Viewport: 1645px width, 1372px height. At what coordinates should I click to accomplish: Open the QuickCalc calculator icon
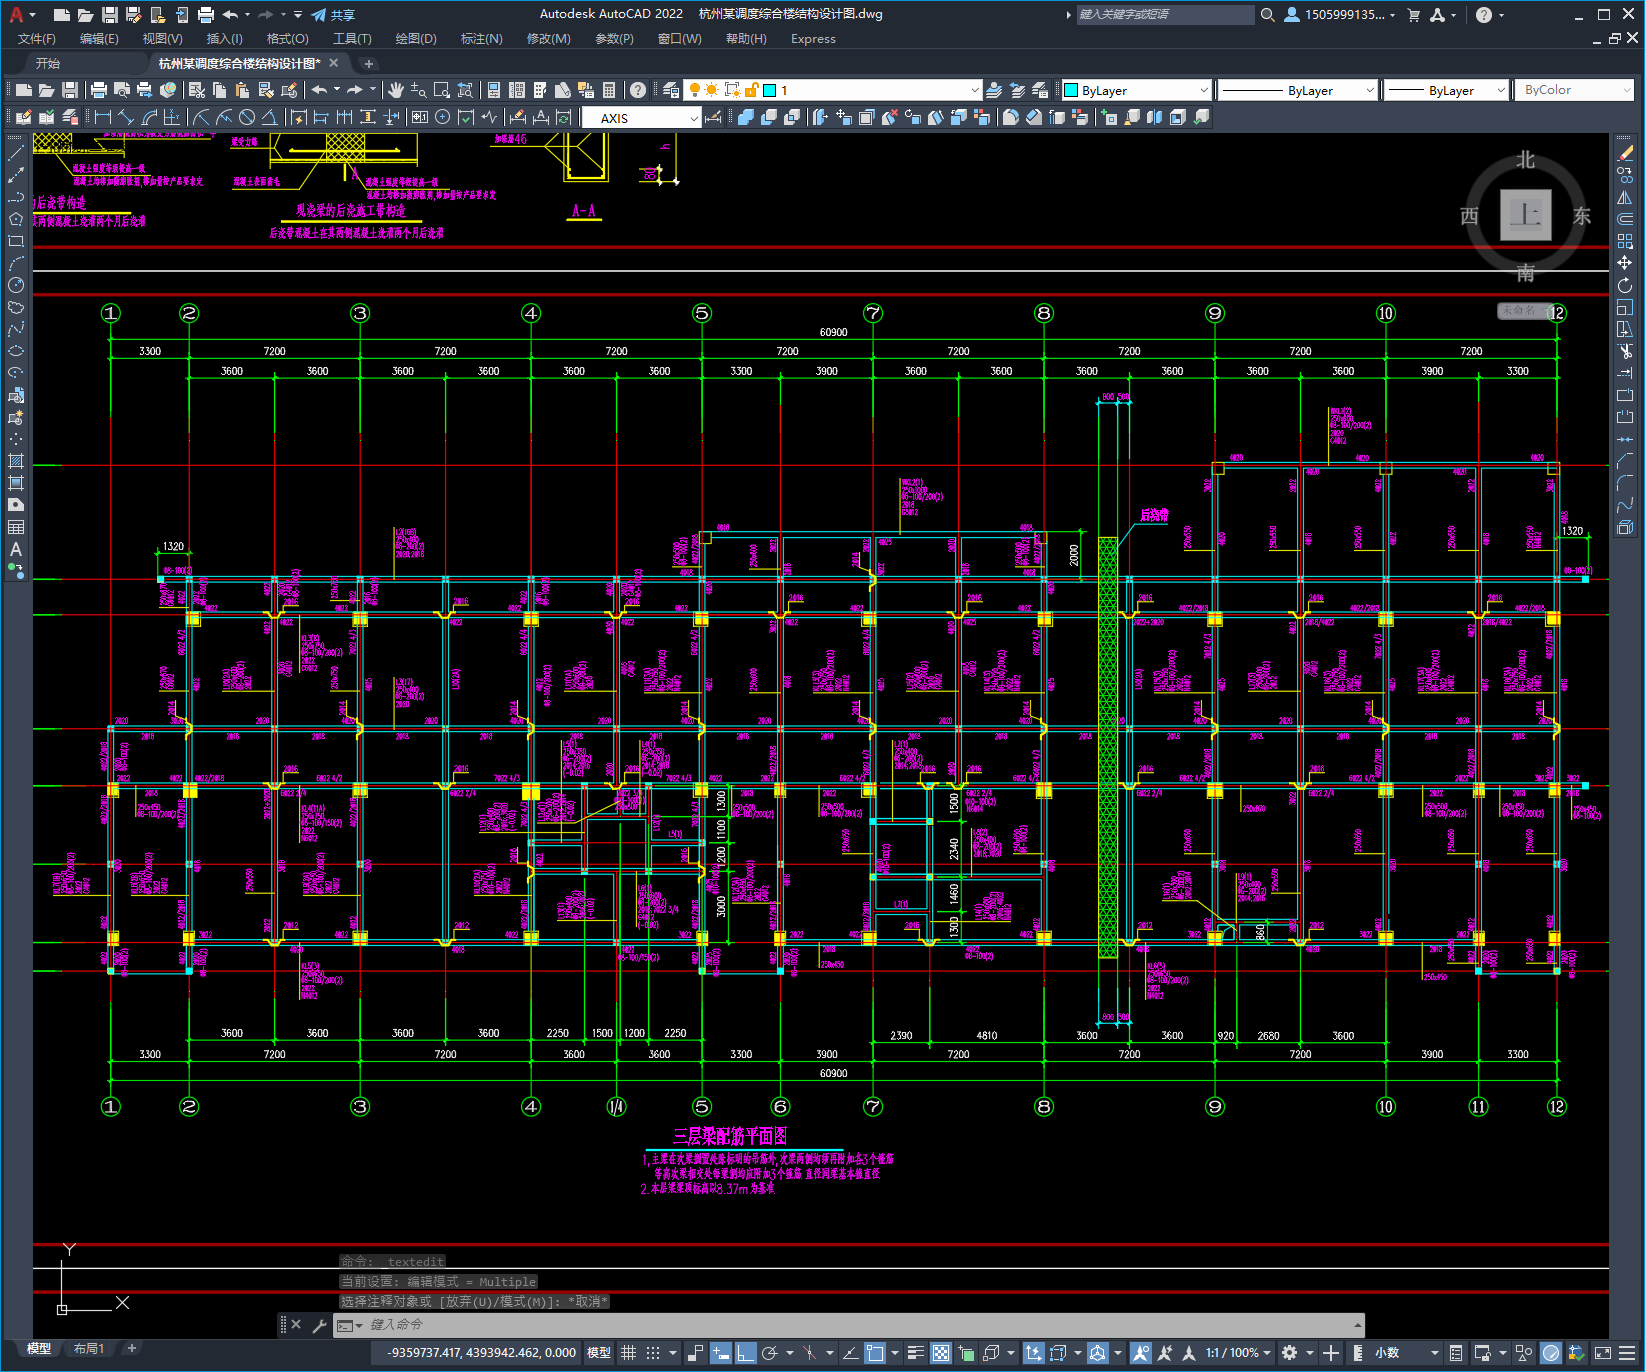point(609,90)
